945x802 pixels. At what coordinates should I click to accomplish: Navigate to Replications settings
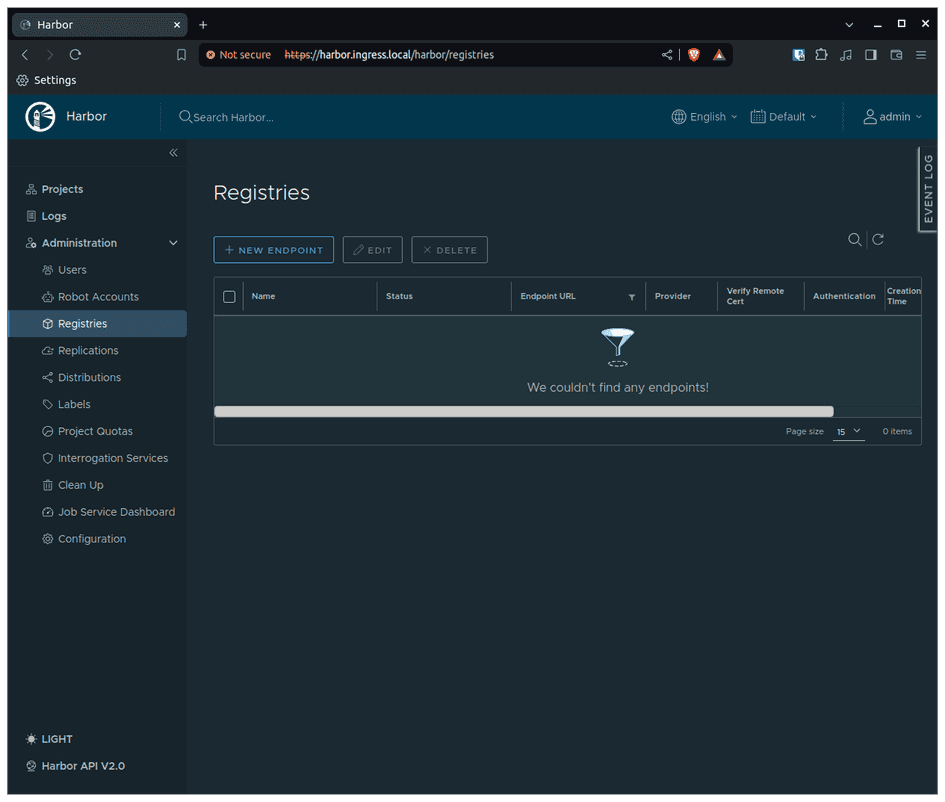(87, 350)
